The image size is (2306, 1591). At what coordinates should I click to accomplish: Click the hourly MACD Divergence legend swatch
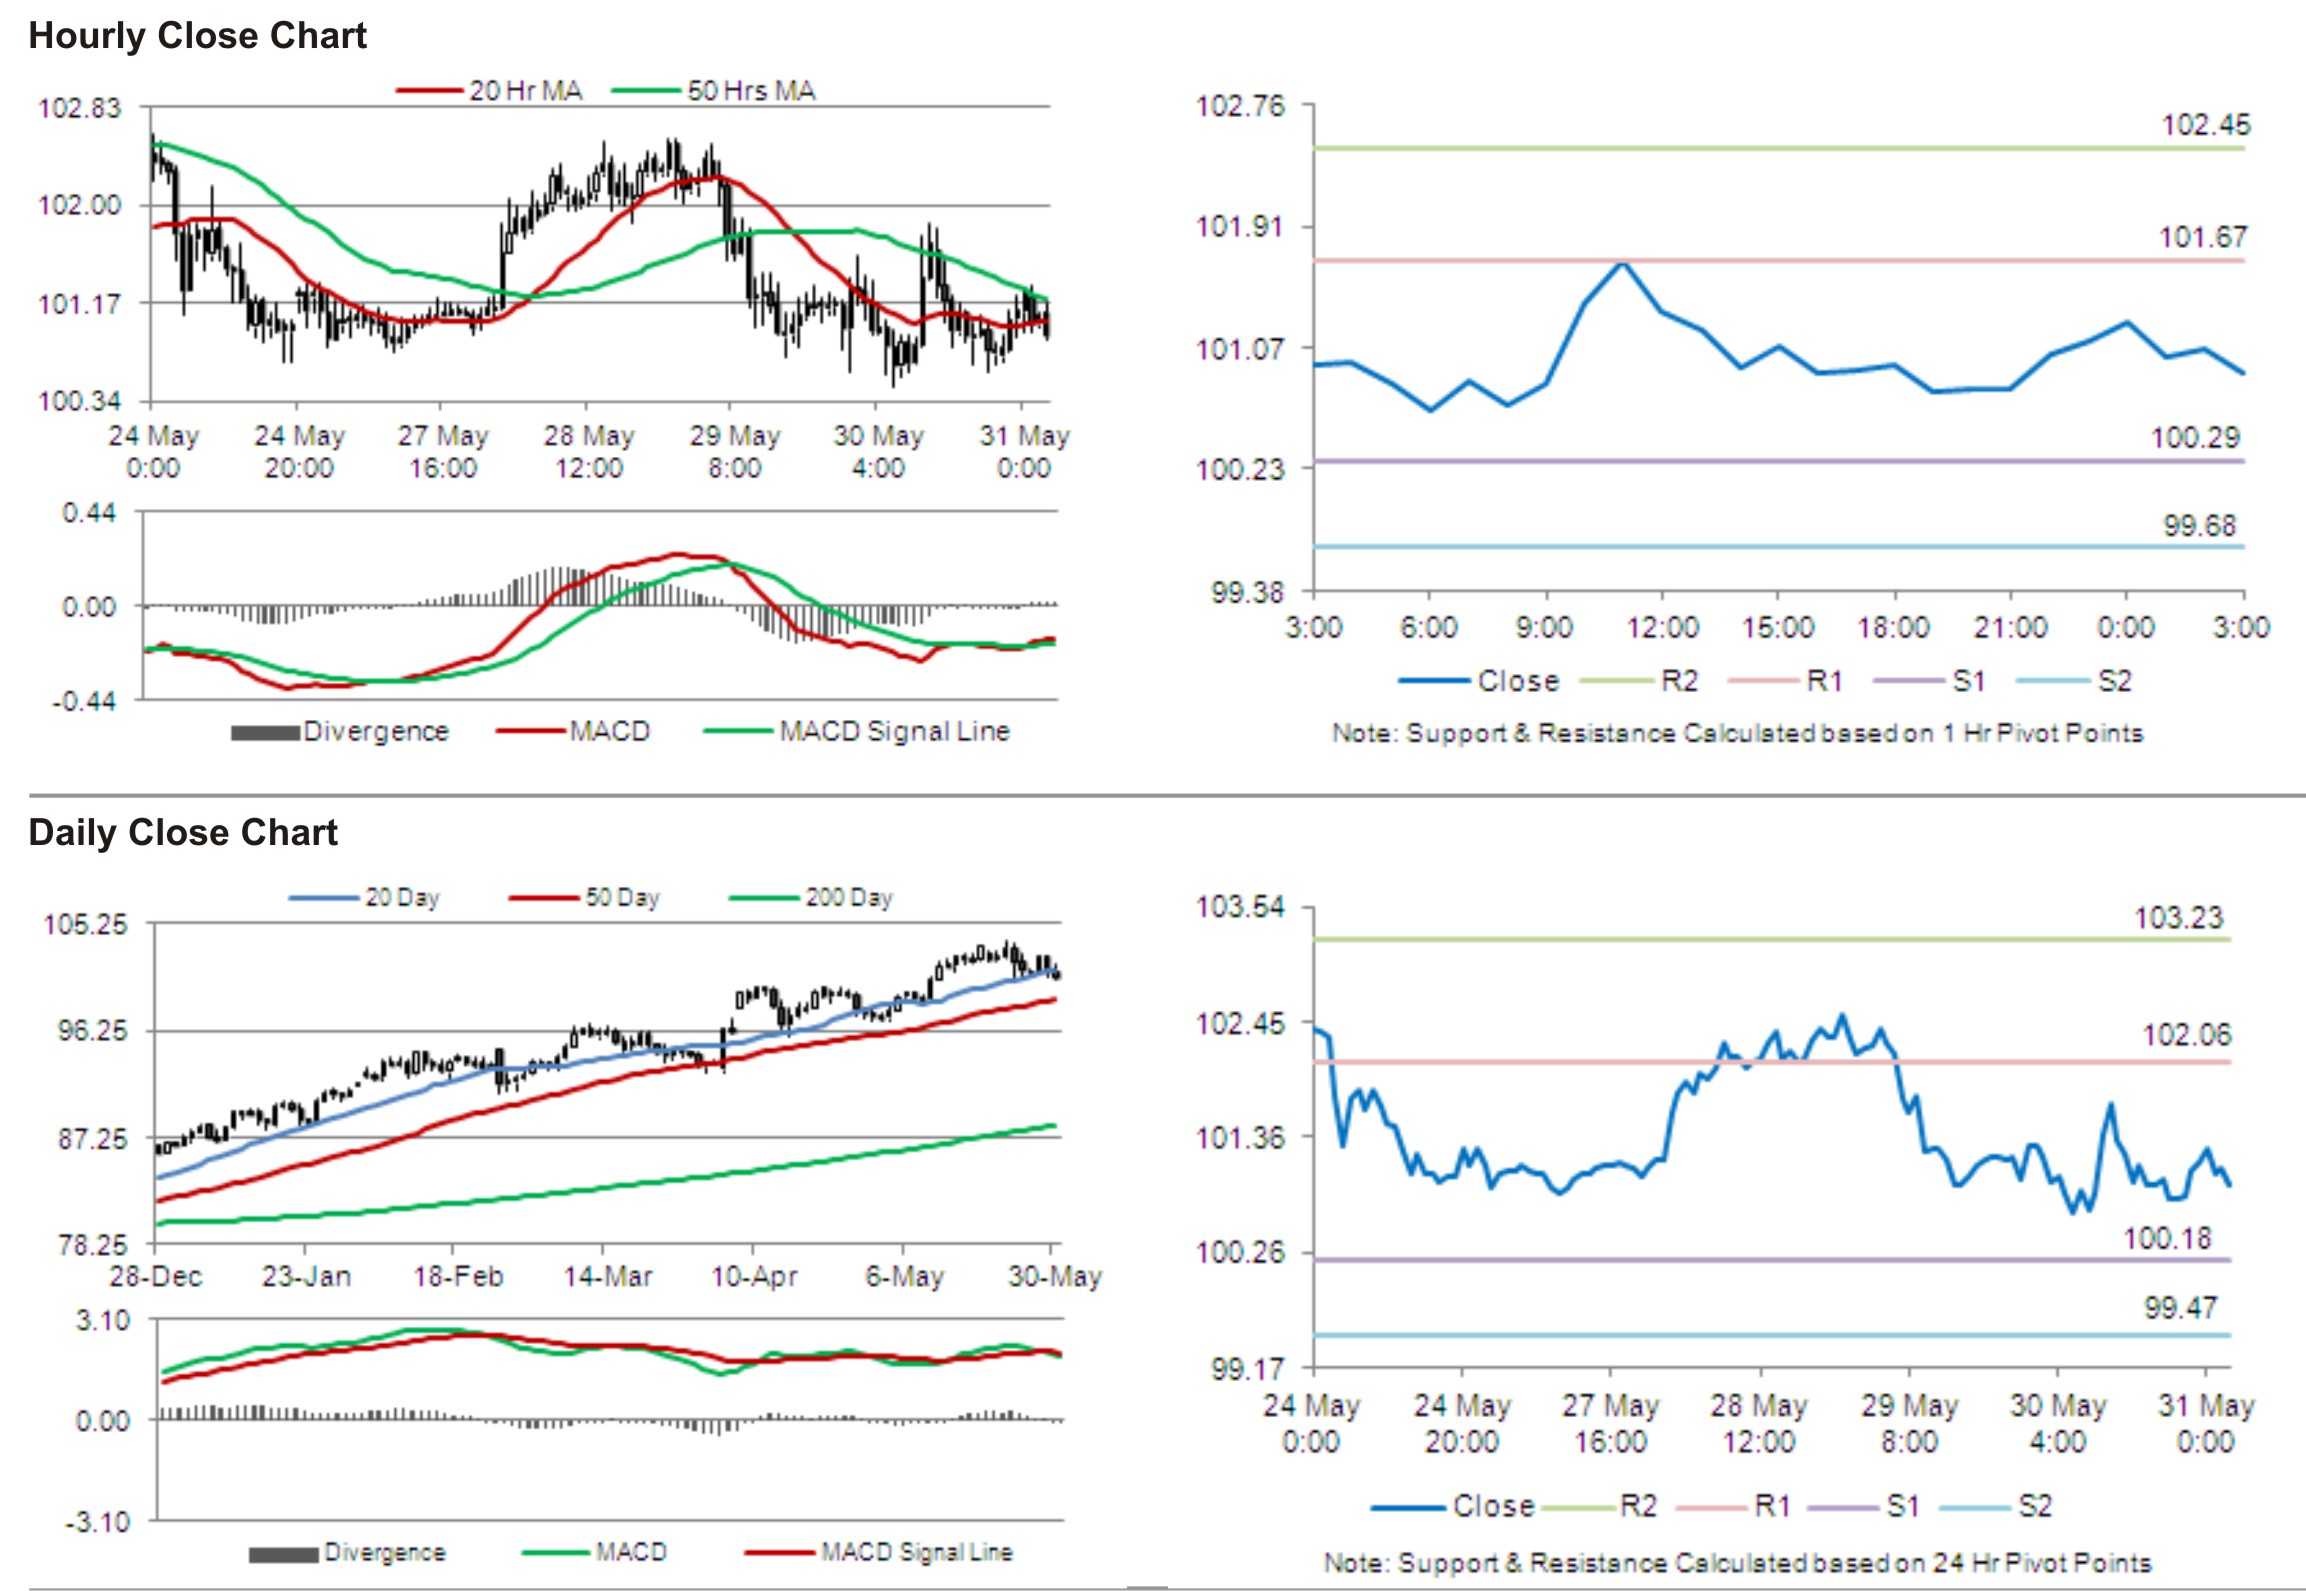[x=265, y=733]
